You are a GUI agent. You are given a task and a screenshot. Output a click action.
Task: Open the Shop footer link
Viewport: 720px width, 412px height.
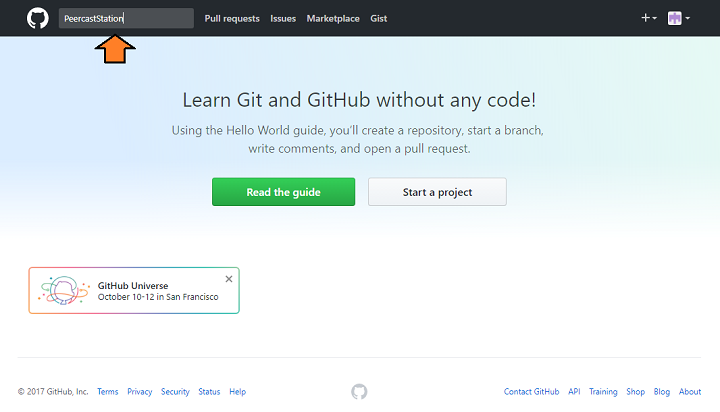[x=636, y=392]
